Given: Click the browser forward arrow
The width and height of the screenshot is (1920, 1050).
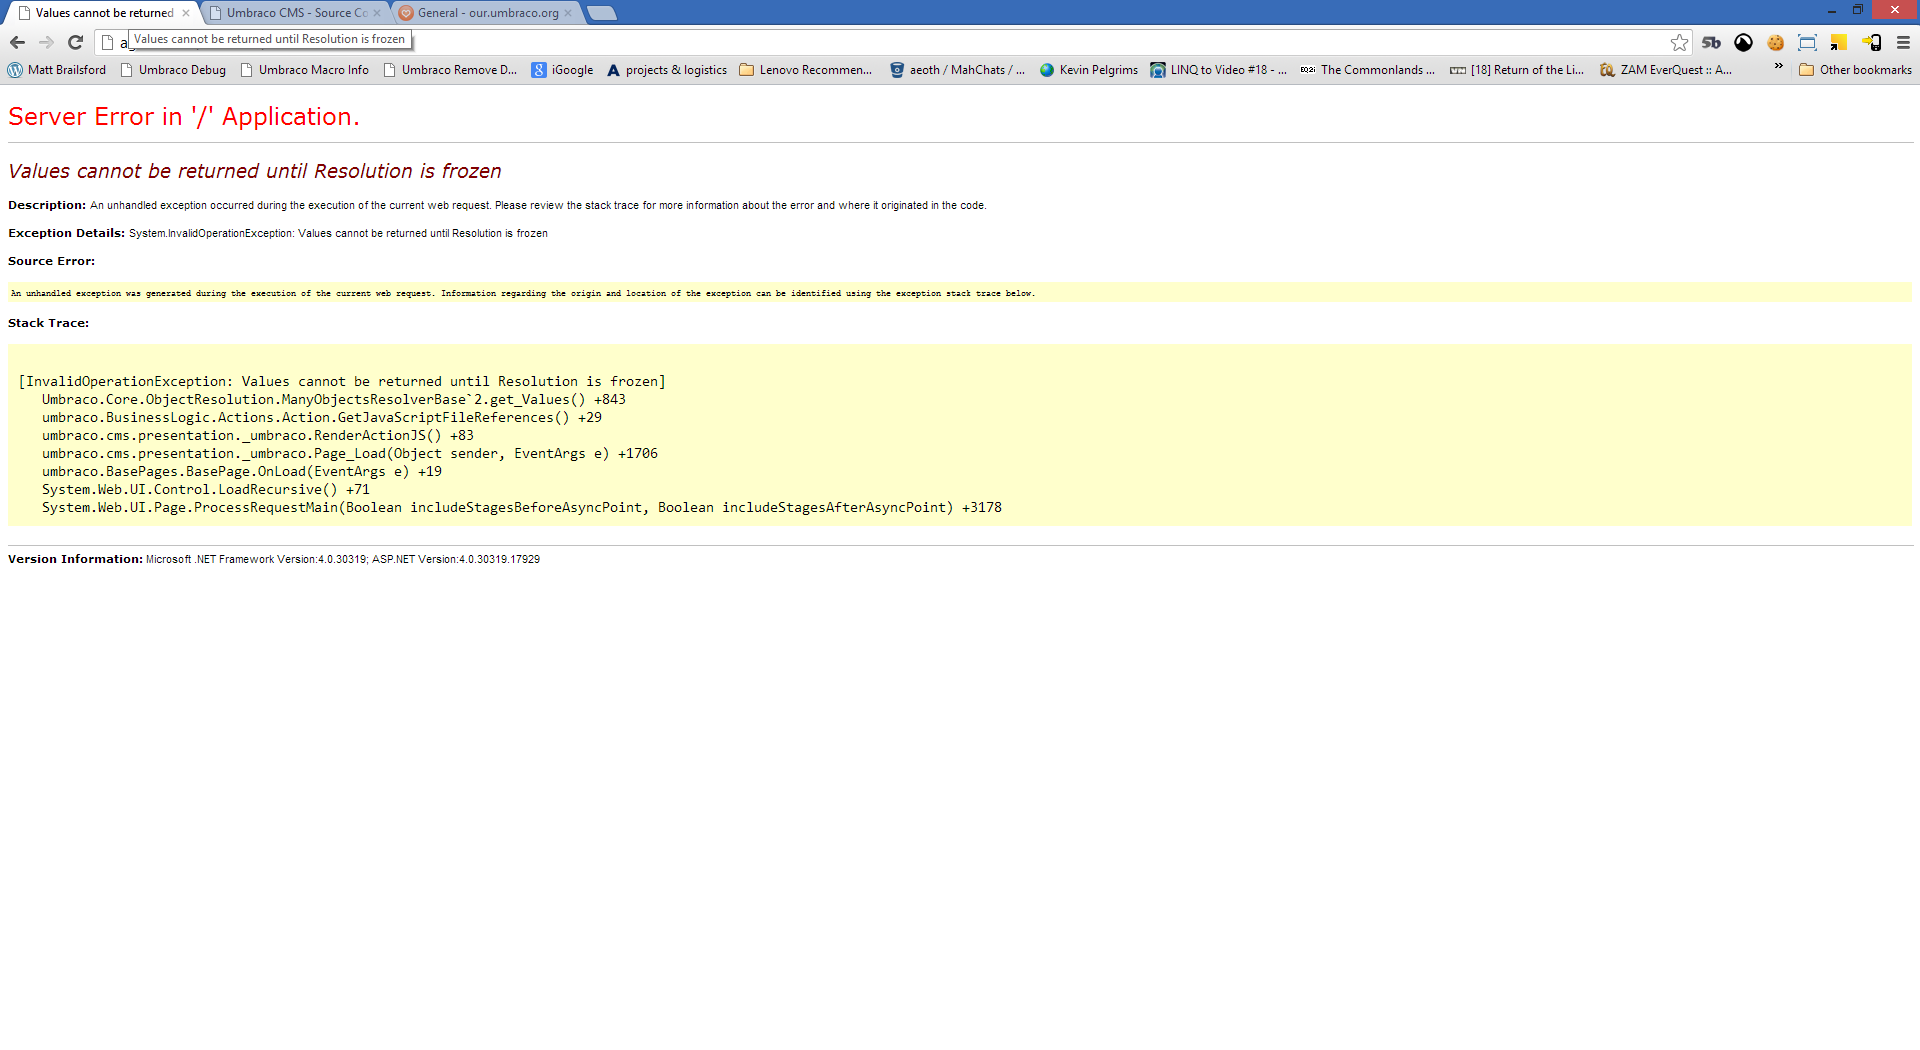Looking at the screenshot, I should click(46, 42).
